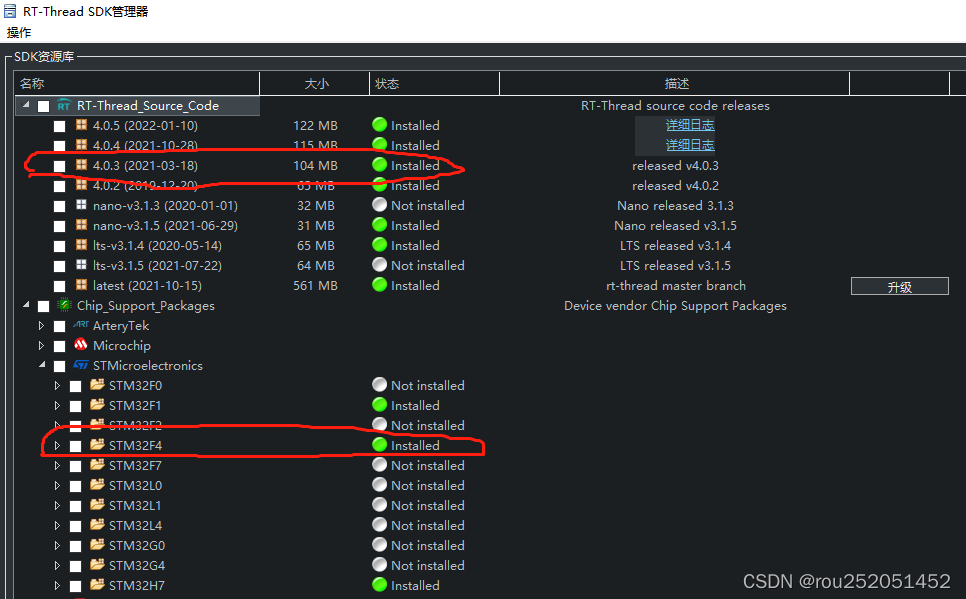Click the STMicroelectronics ST logo icon
Screen dimensions: 966x599
pos(81,365)
